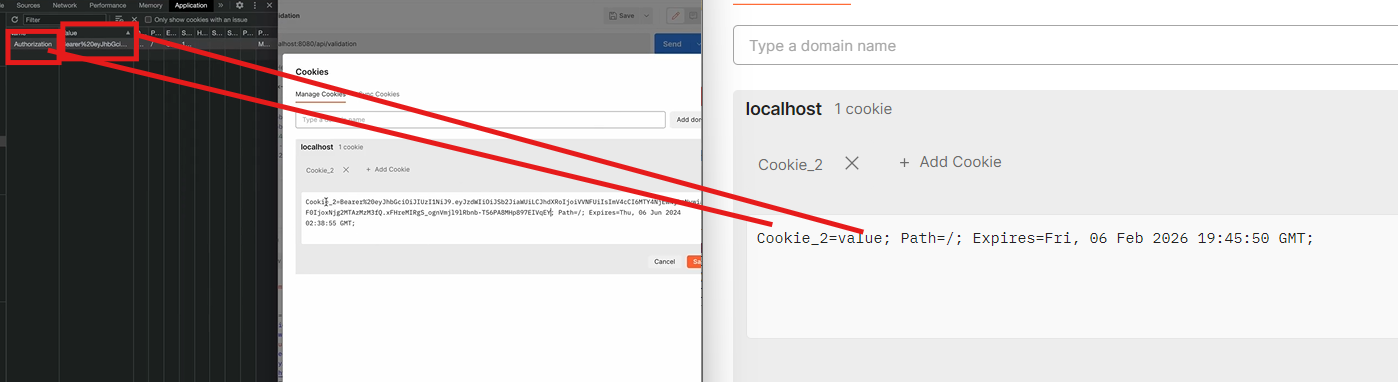Cancel the cookie edit in the dialog

[x=664, y=261]
